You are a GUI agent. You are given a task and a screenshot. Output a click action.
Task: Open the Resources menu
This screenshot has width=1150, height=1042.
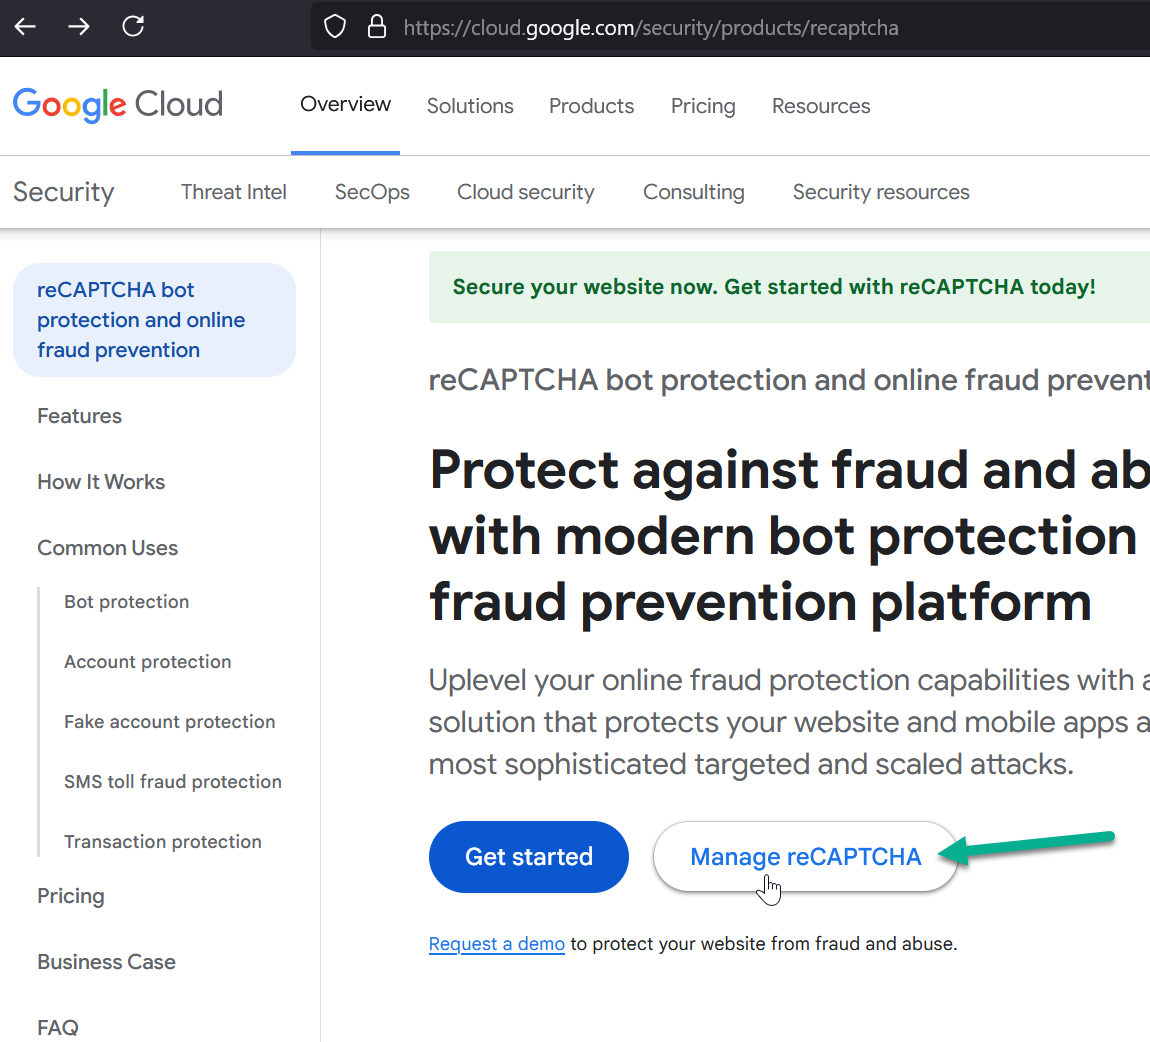click(821, 106)
